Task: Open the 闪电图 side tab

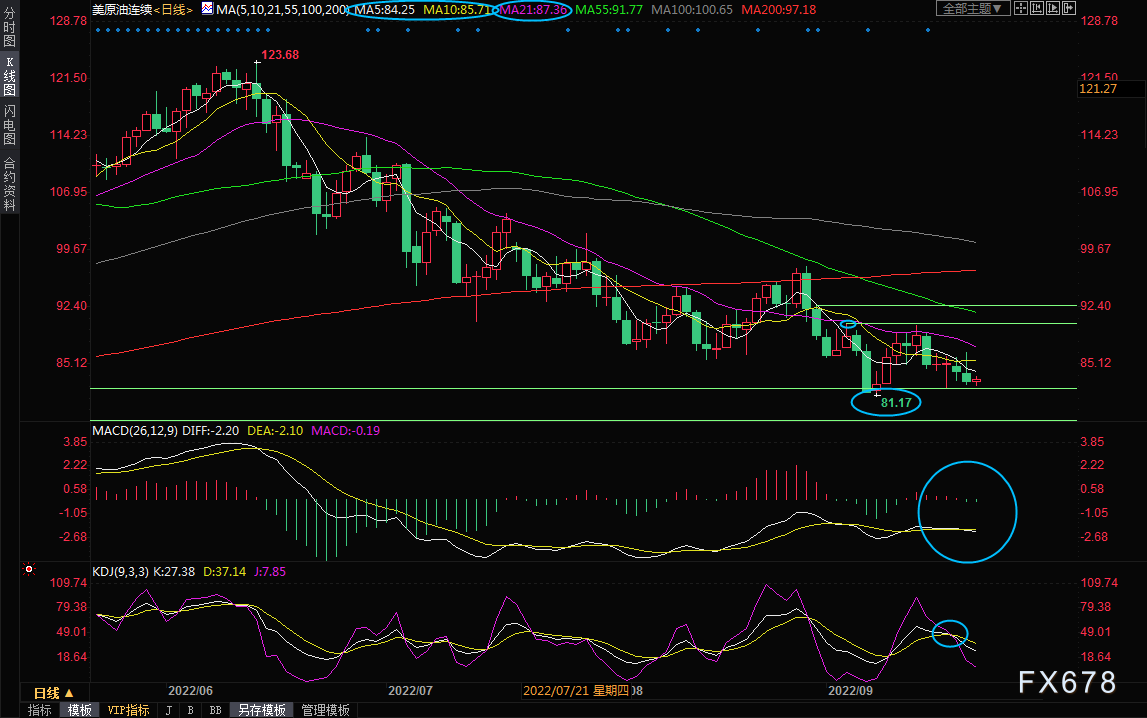Action: [10, 124]
